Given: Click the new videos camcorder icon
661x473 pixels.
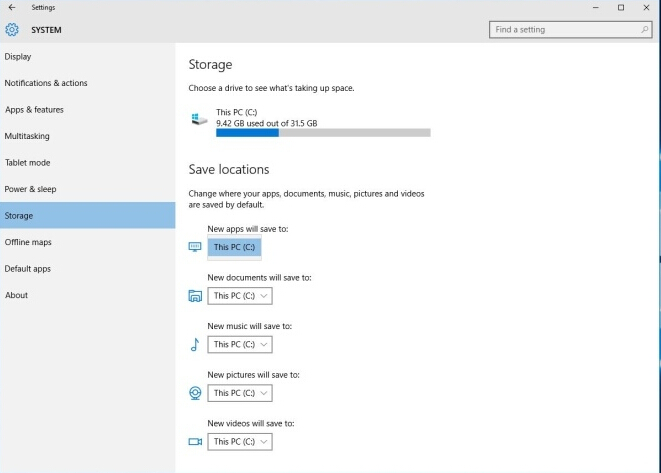Looking at the screenshot, I should (195, 441).
